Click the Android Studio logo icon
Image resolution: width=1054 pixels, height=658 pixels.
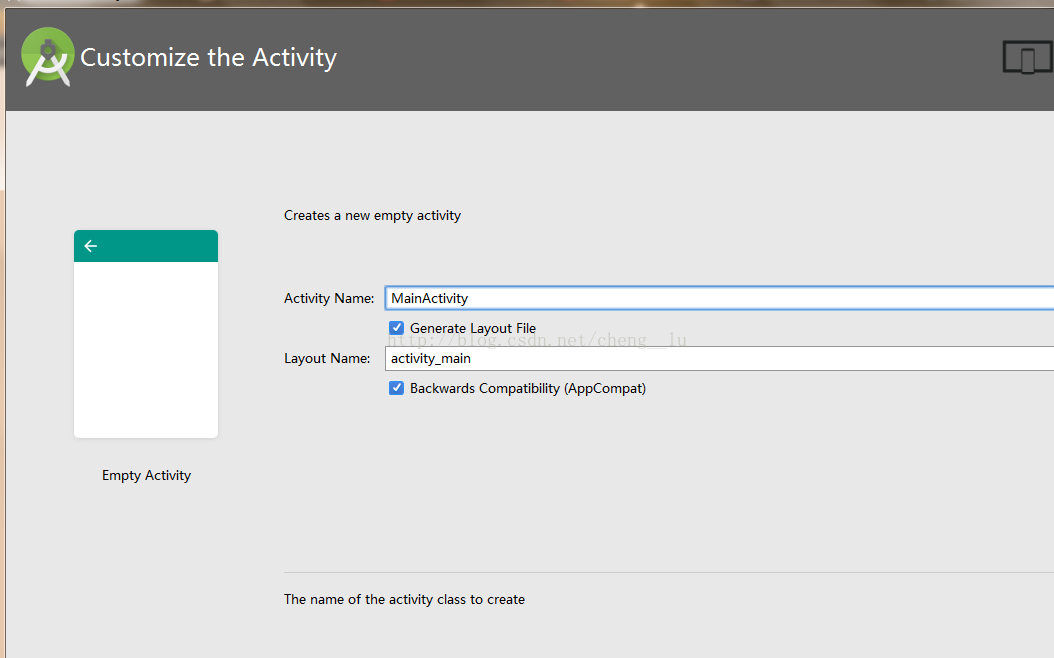(x=47, y=57)
